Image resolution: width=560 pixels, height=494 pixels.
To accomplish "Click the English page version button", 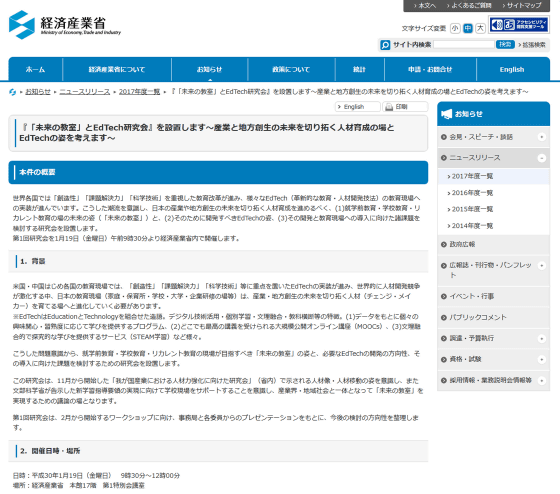I will 358,107.
